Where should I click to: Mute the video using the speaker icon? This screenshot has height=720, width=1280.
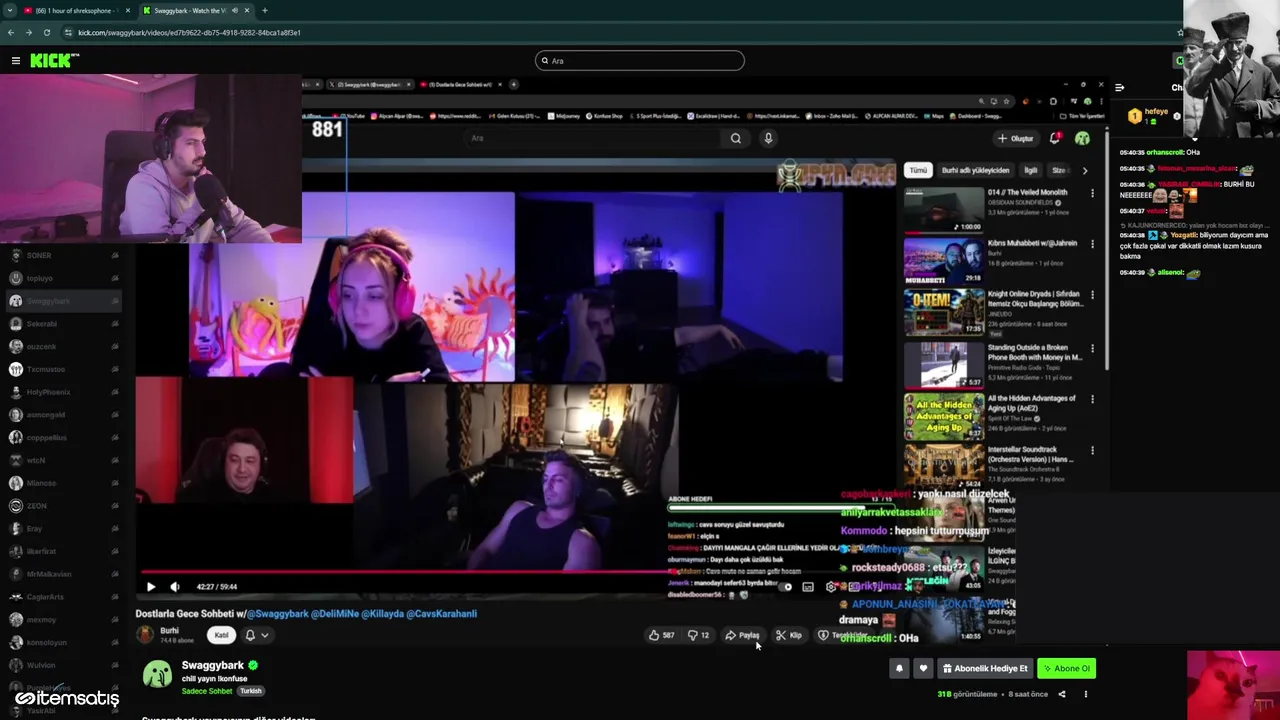pyautogui.click(x=175, y=587)
